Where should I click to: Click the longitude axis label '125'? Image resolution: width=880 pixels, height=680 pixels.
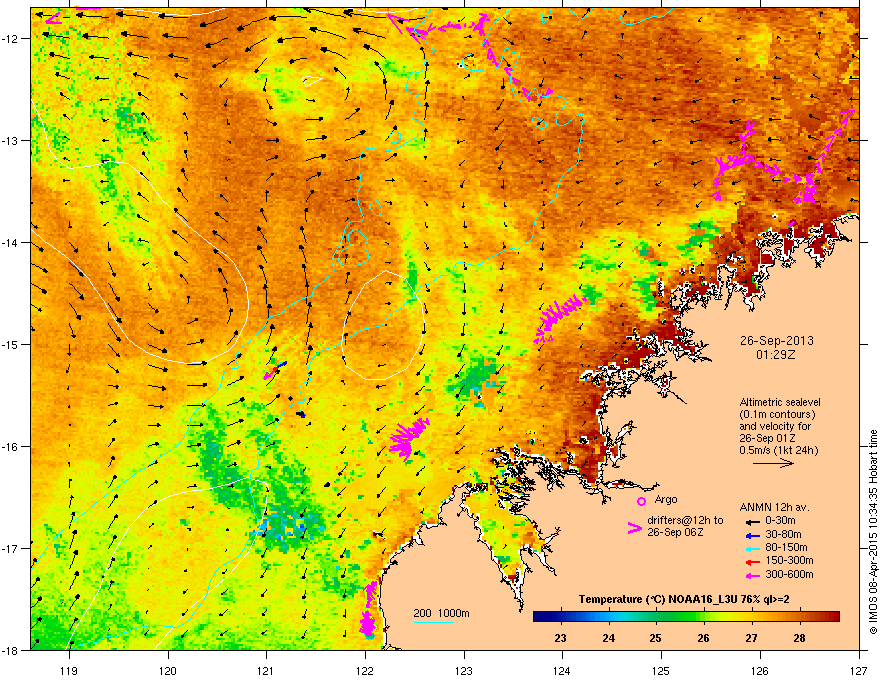pos(661,670)
